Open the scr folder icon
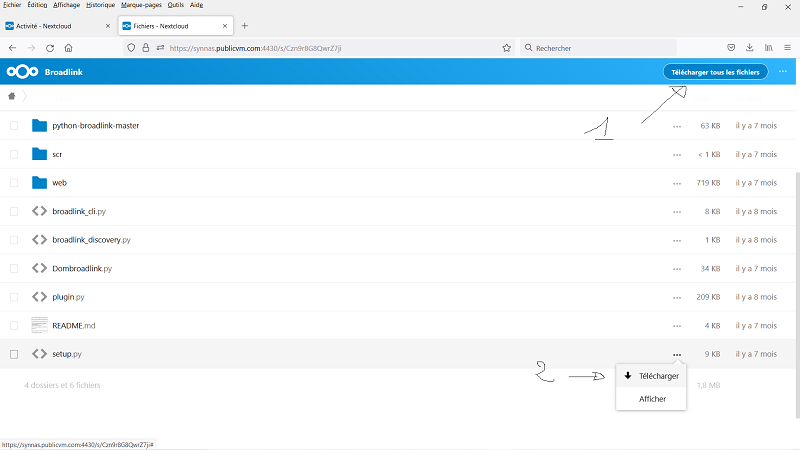 (39, 154)
